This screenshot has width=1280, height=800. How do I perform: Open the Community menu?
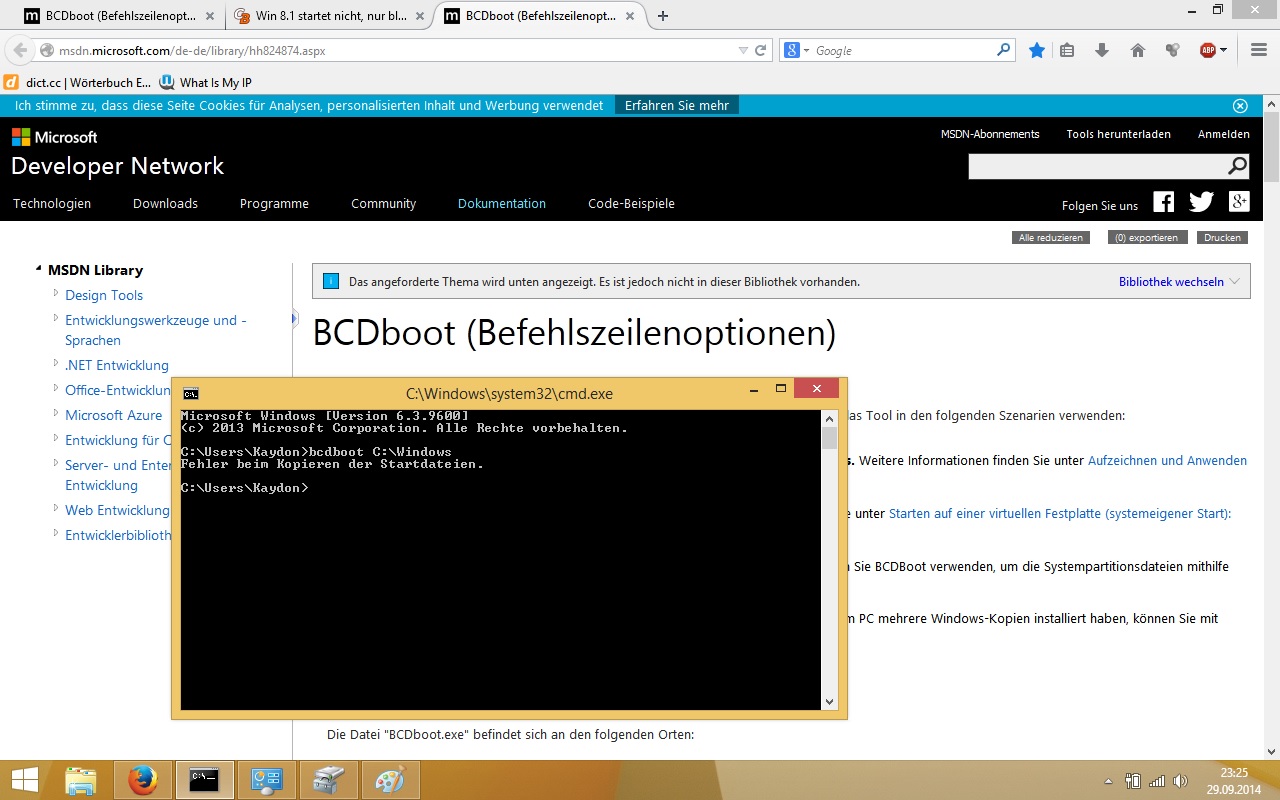coord(383,203)
